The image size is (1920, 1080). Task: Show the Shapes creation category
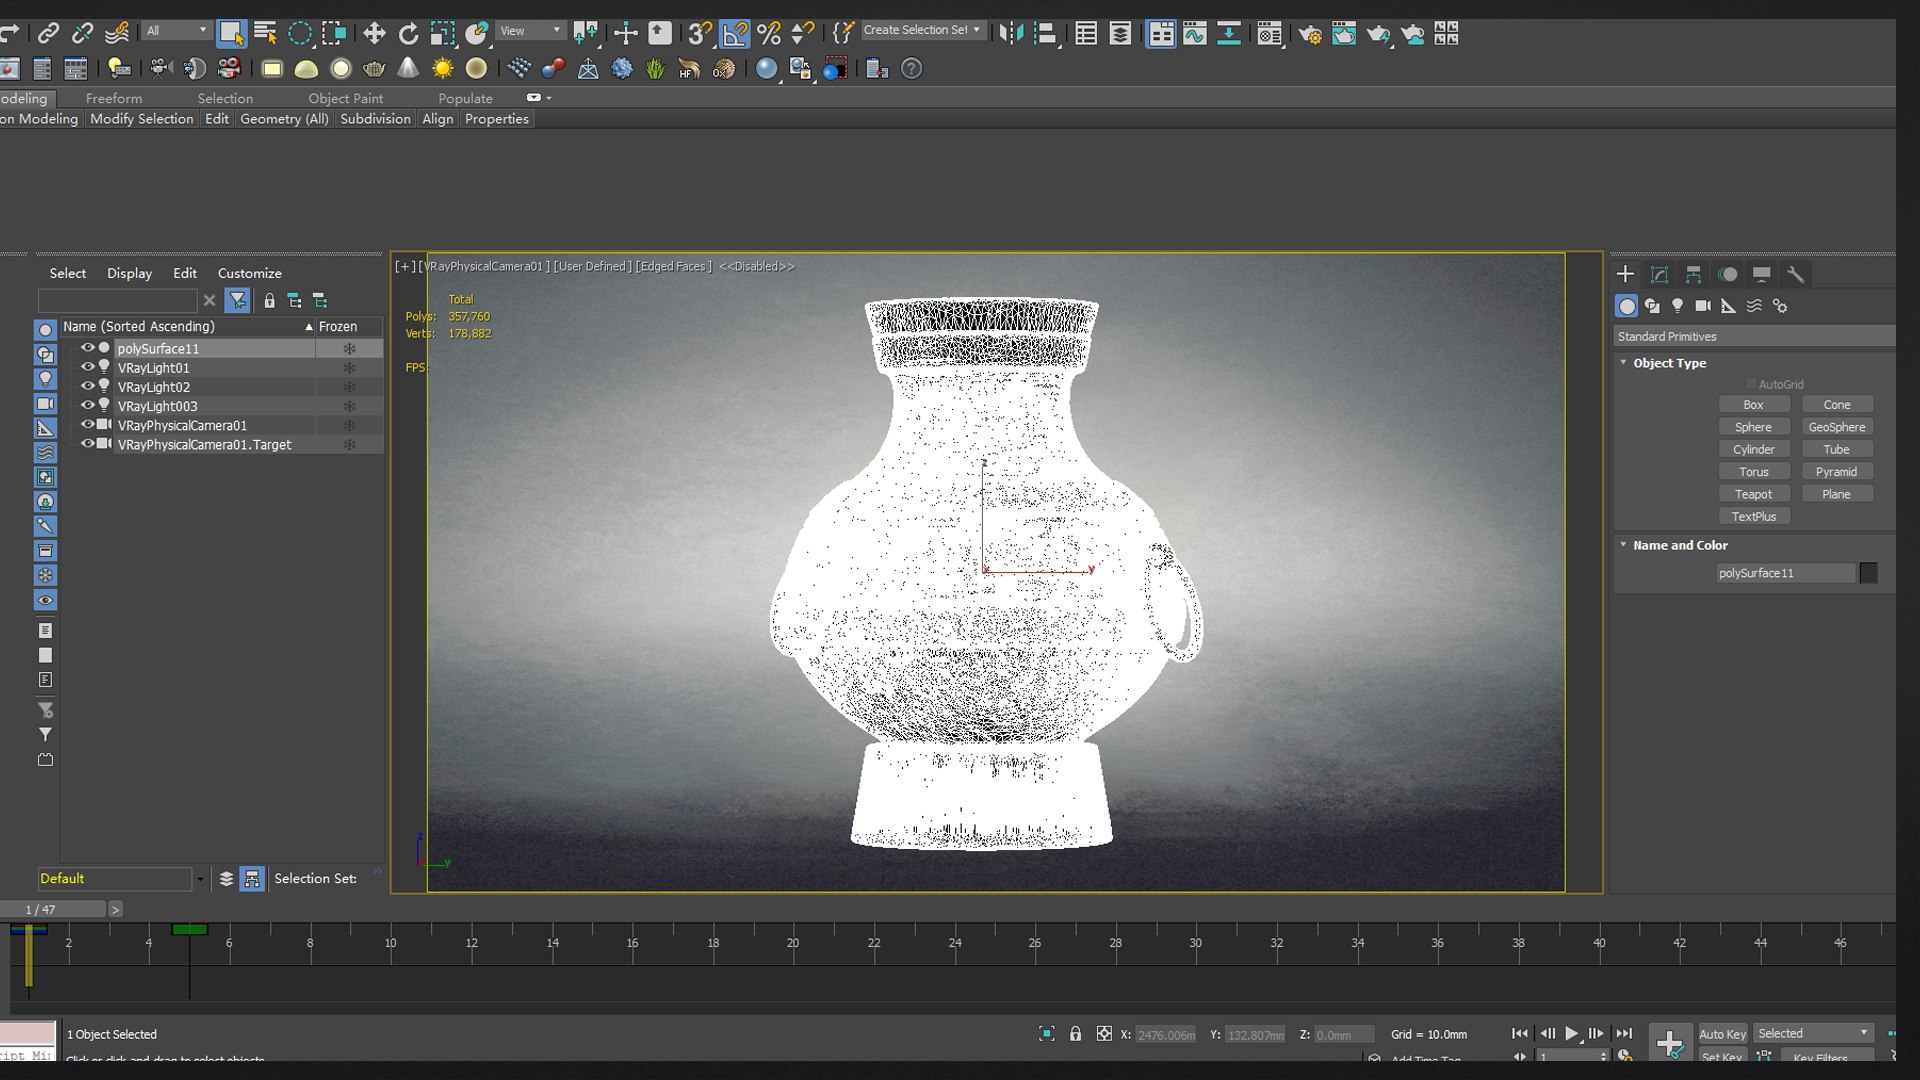(x=1652, y=306)
